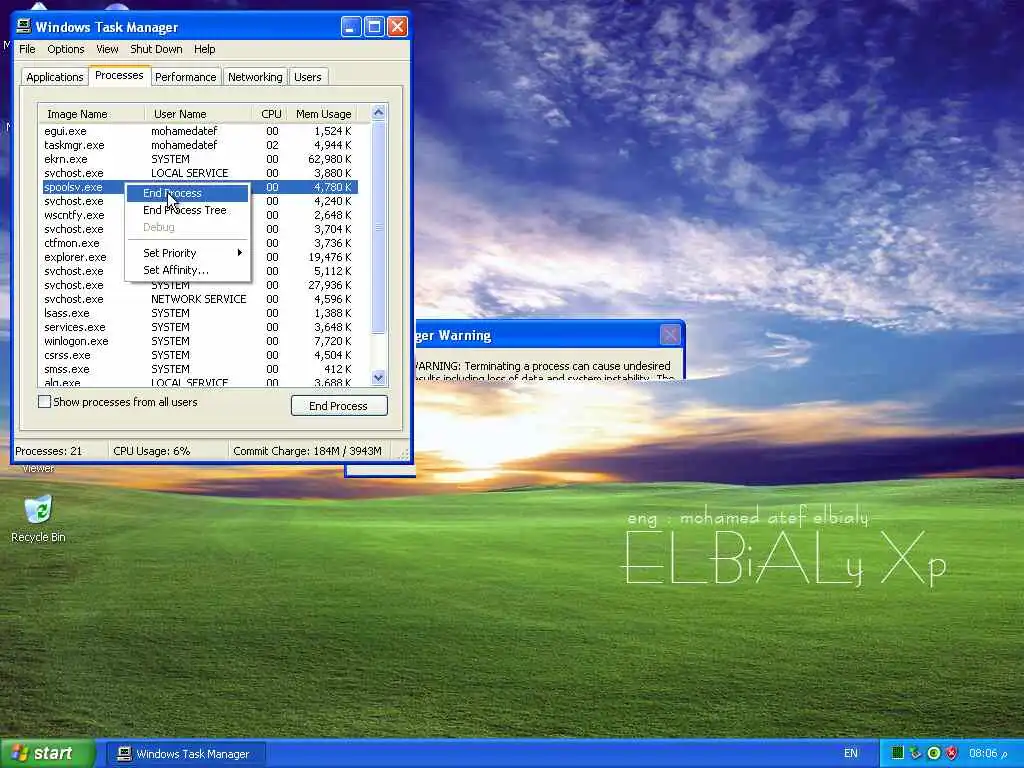Open the Start menu

[x=47, y=754]
